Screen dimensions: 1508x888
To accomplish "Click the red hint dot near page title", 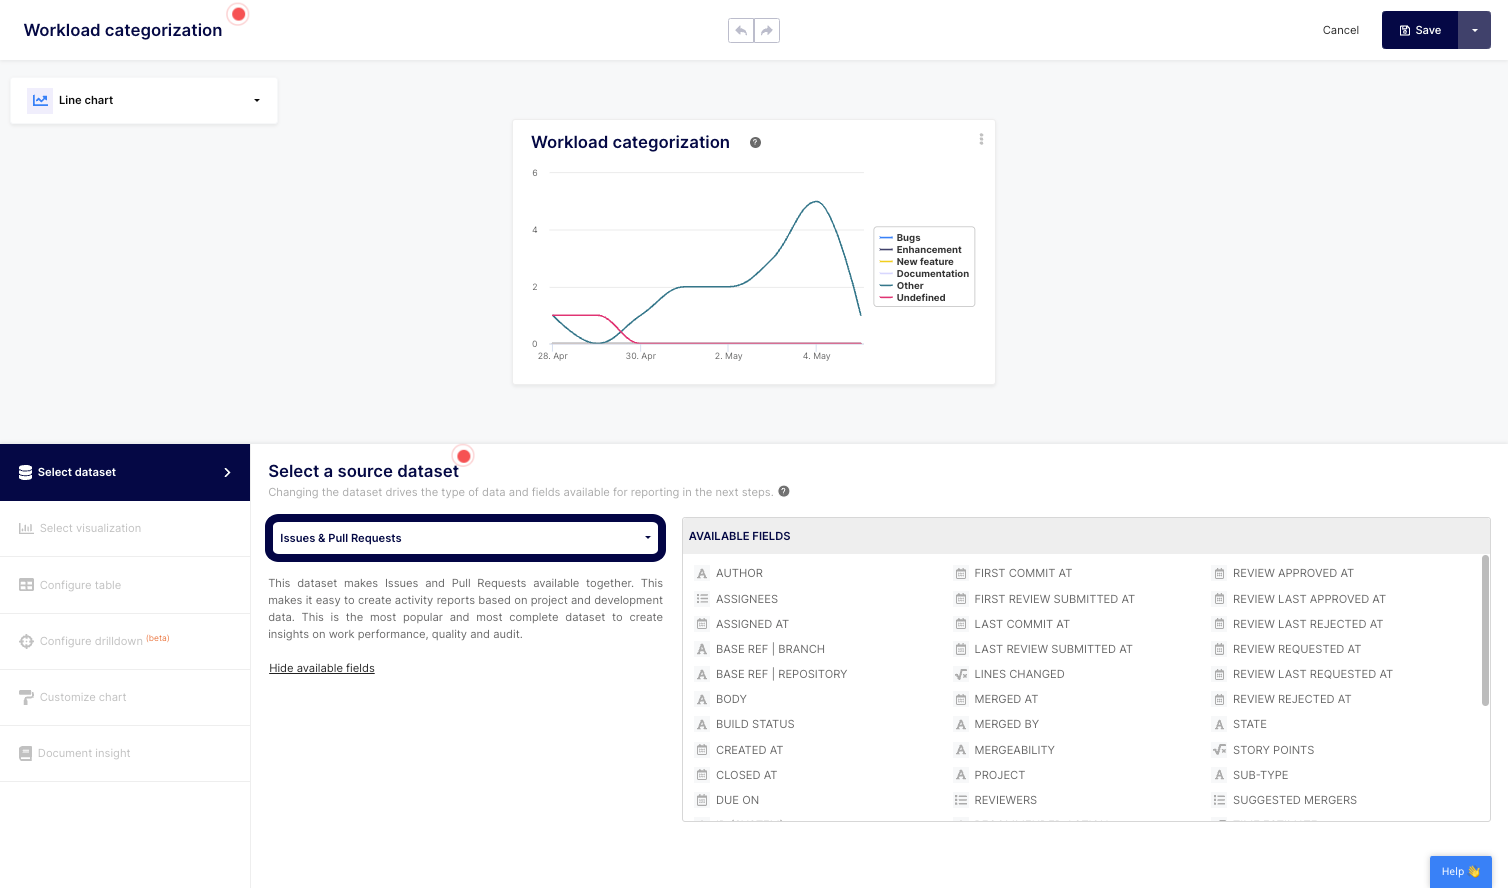I will click(x=238, y=14).
